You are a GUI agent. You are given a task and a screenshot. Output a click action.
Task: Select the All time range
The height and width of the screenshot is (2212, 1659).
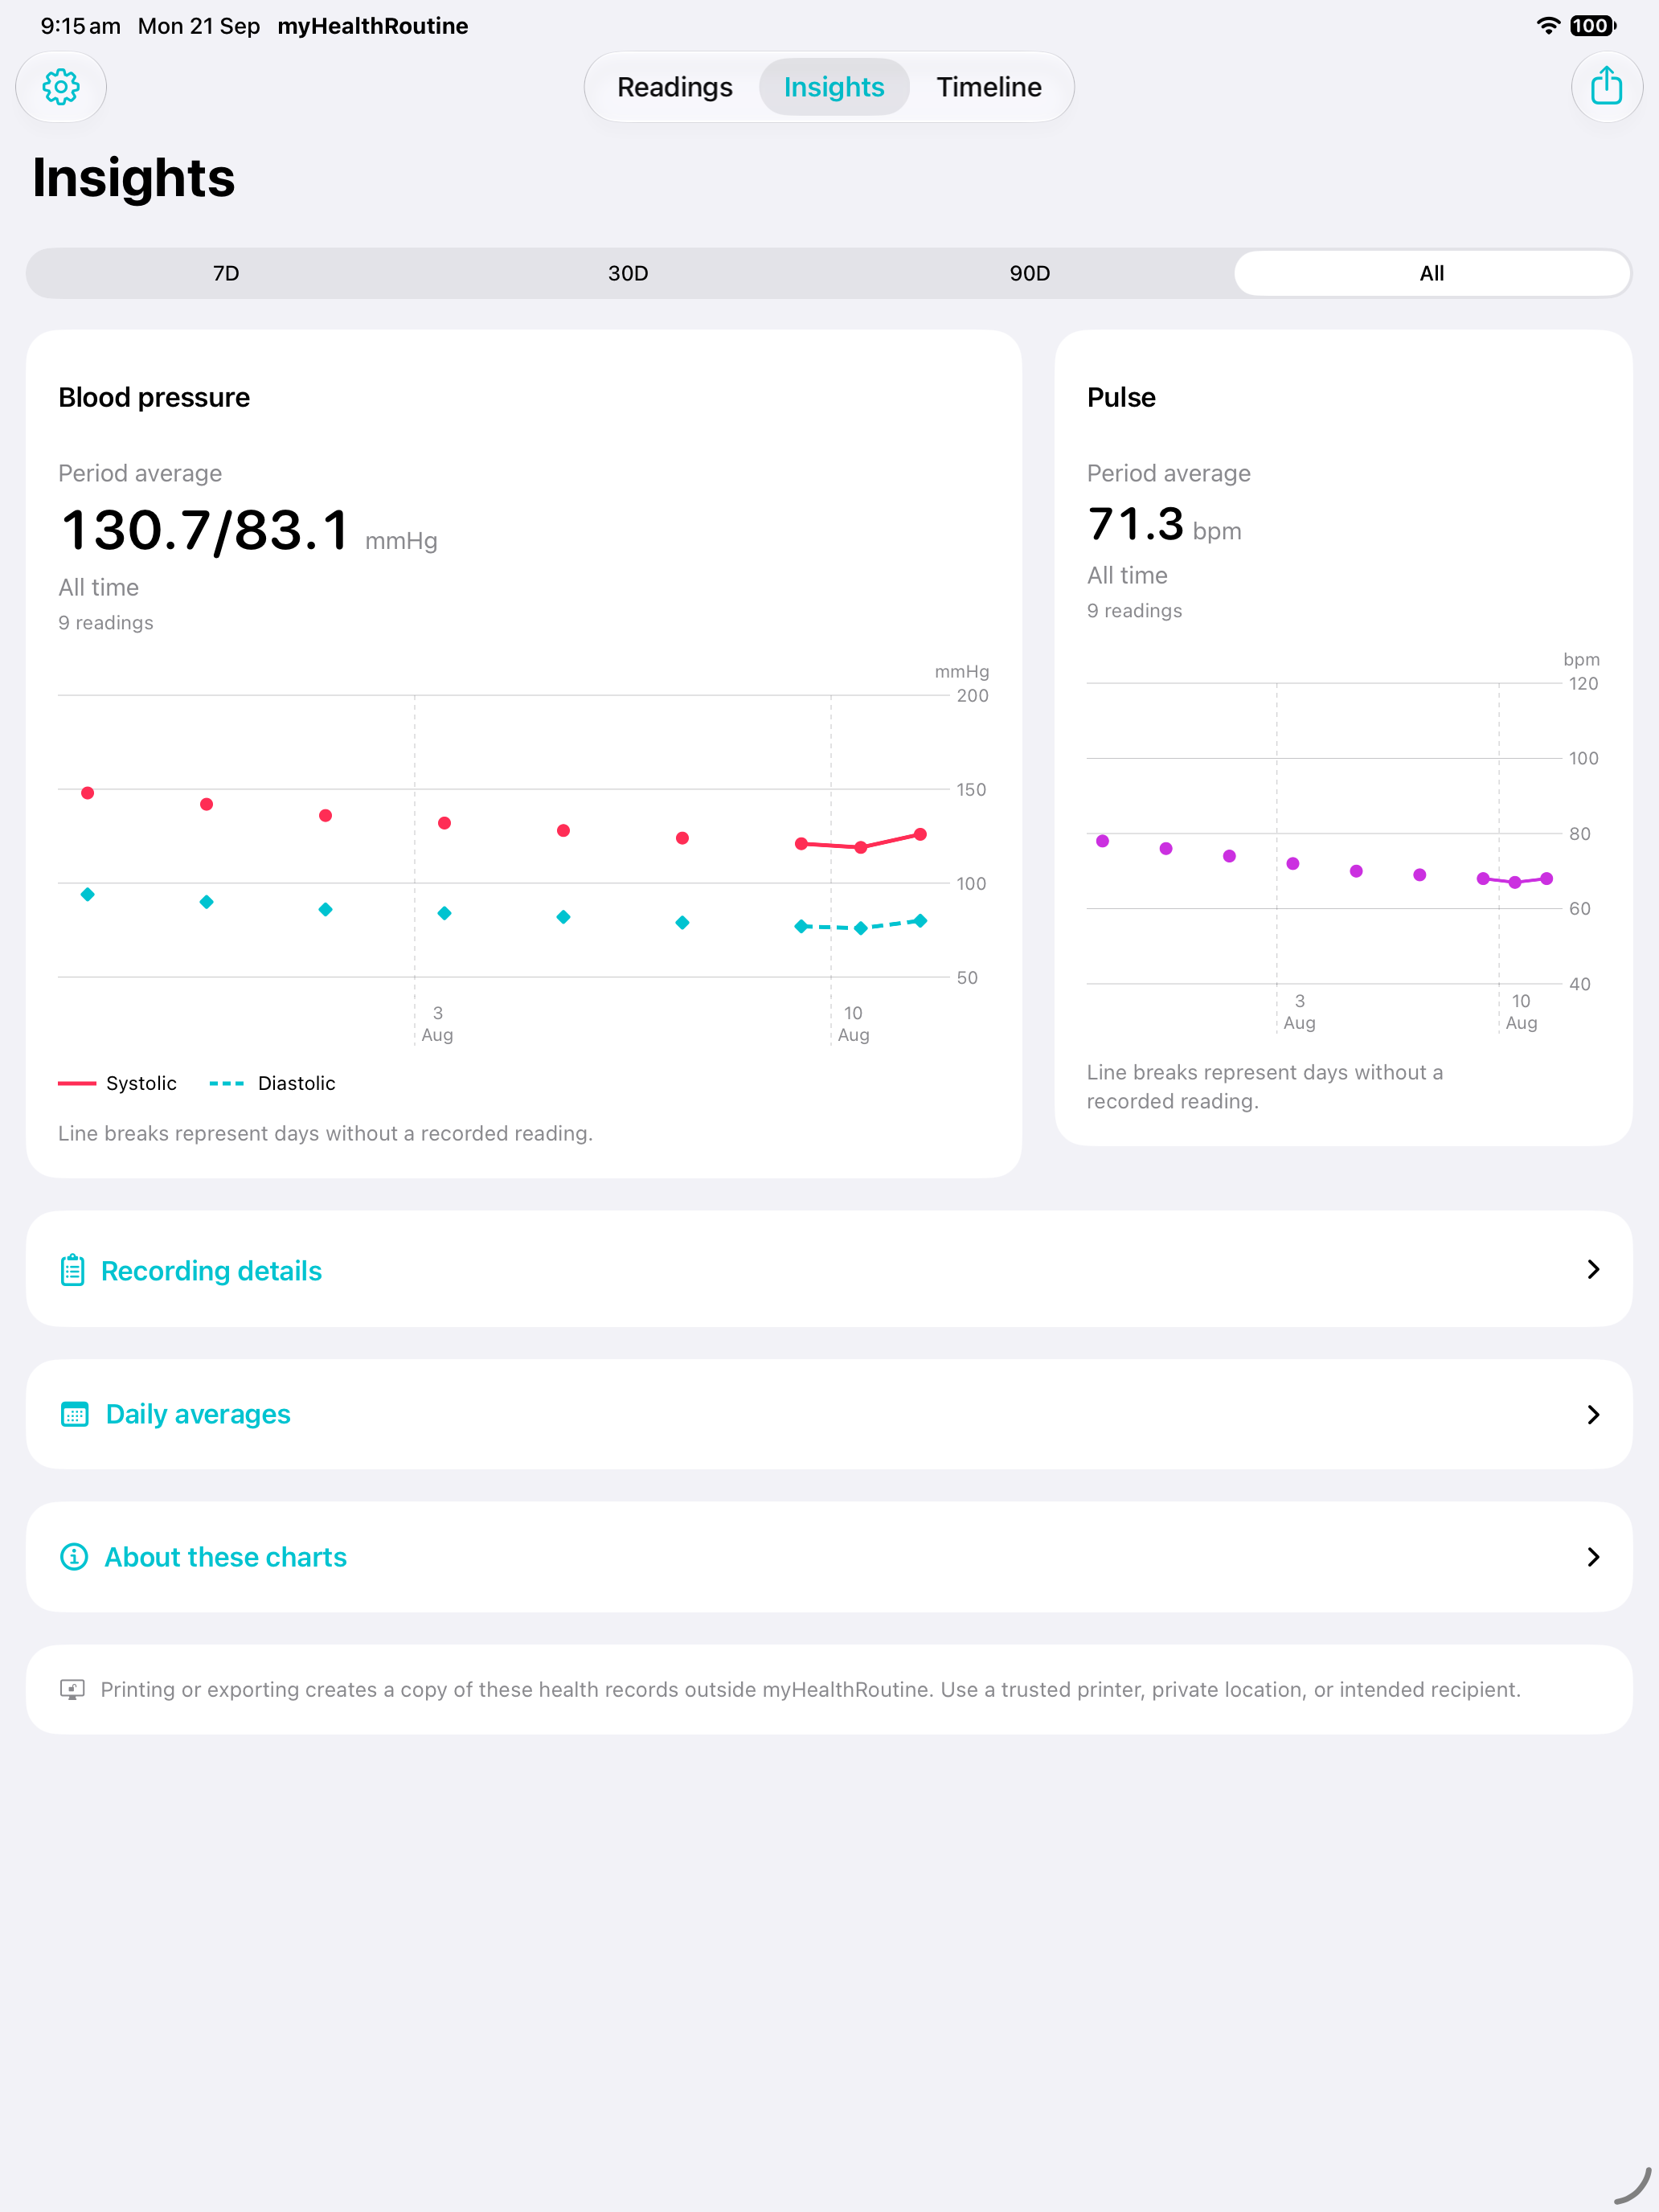click(x=1431, y=273)
